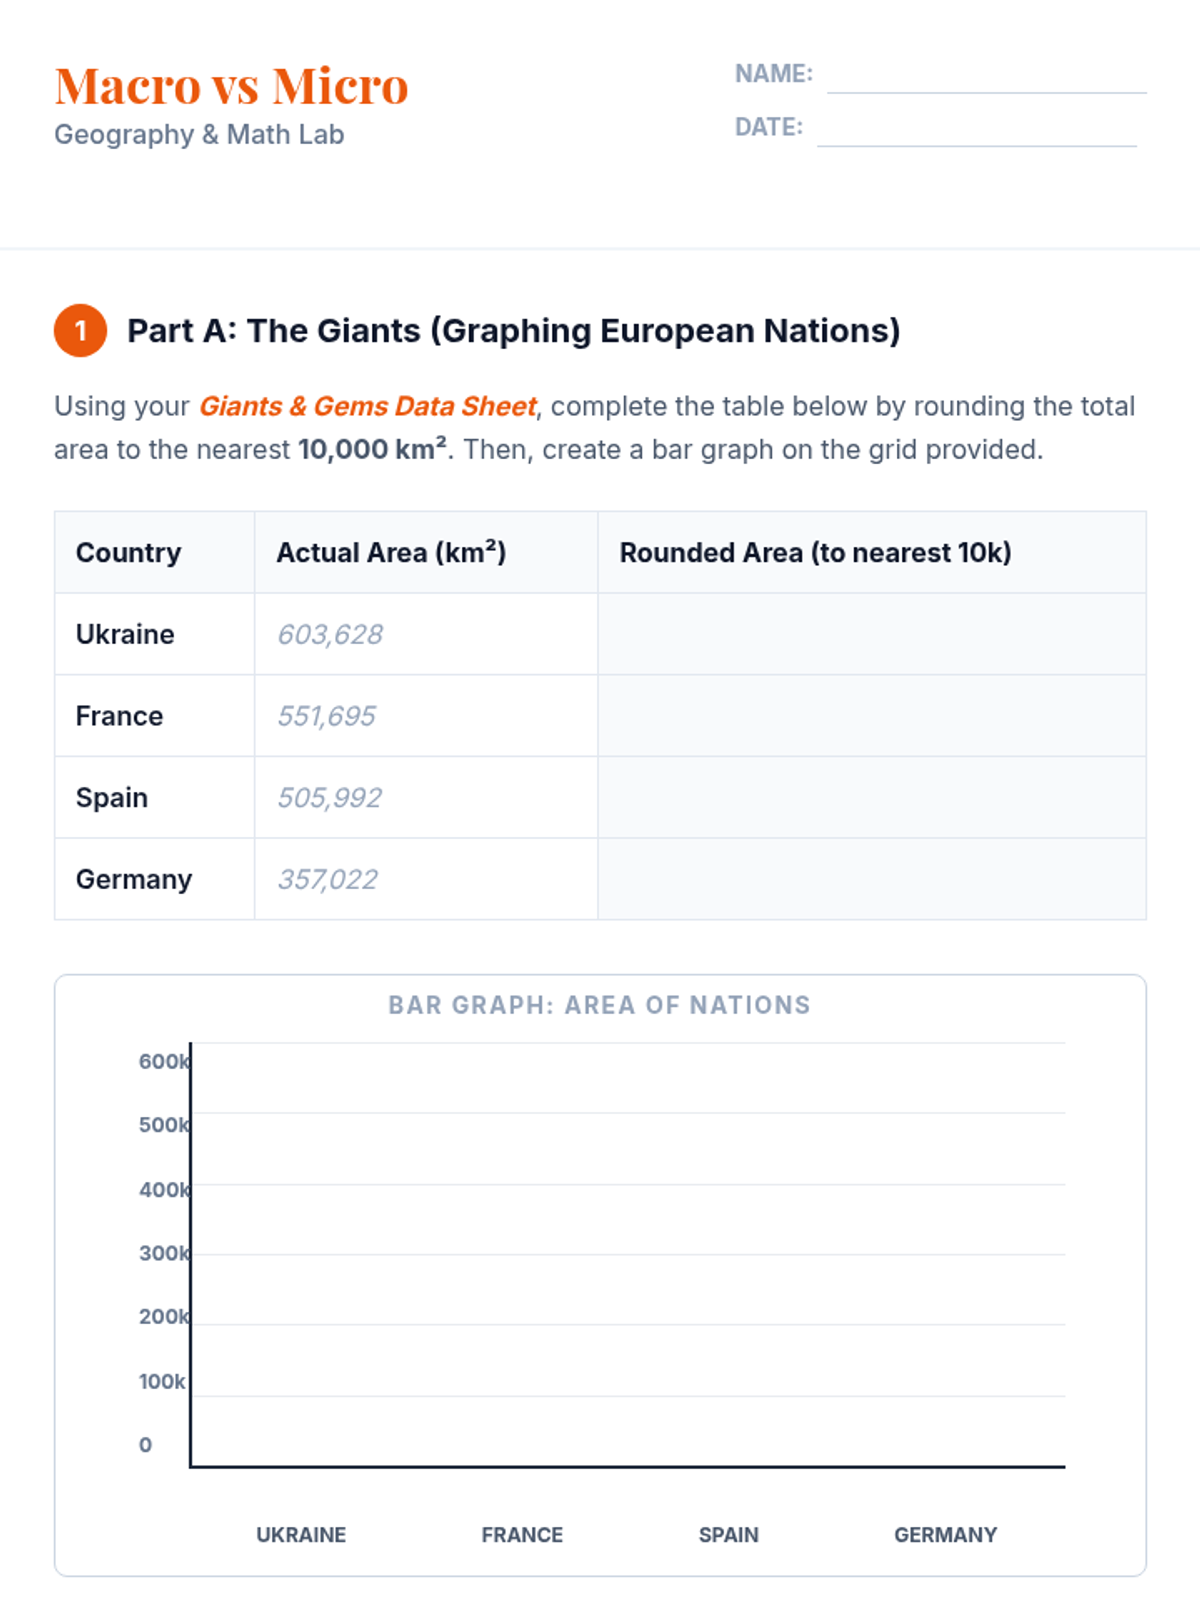
Task: Click Ukraine's empty Rounded Area cell
Action: pyautogui.click(x=871, y=634)
